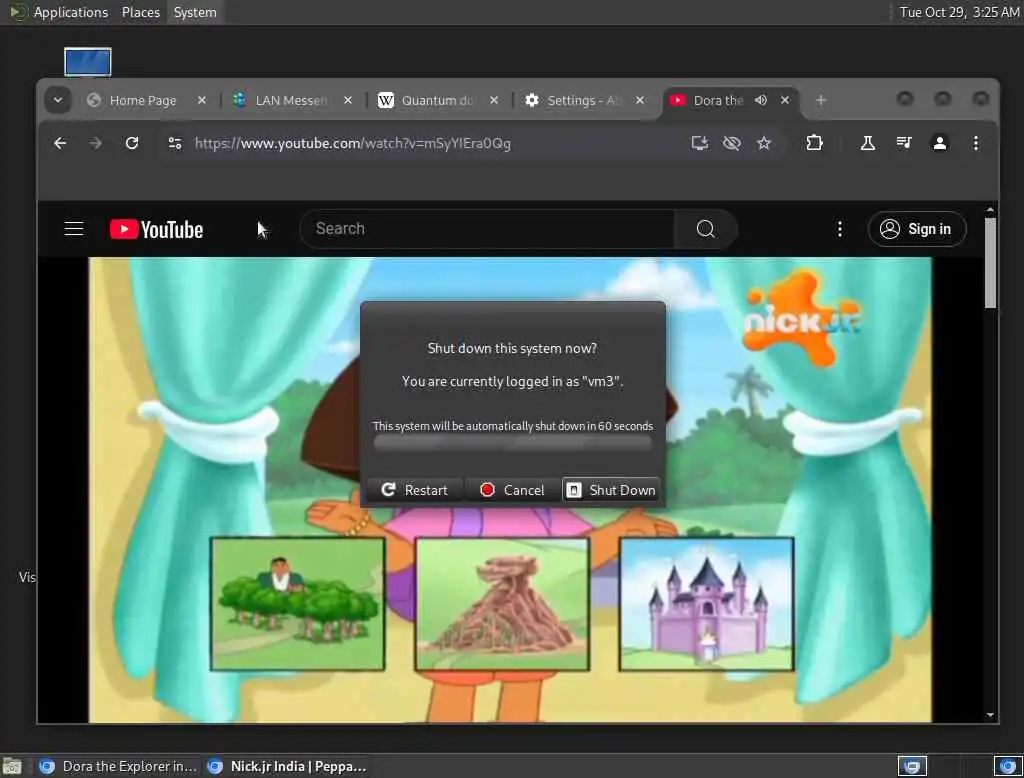Go forward in browser history

tap(95, 143)
